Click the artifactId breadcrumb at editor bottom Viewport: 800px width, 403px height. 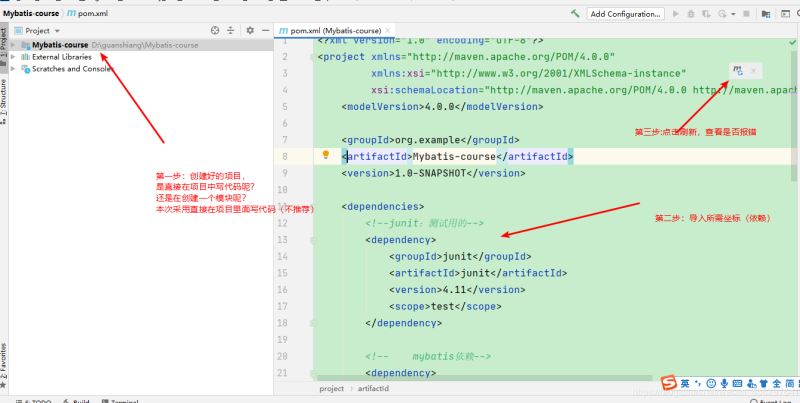[x=374, y=388]
